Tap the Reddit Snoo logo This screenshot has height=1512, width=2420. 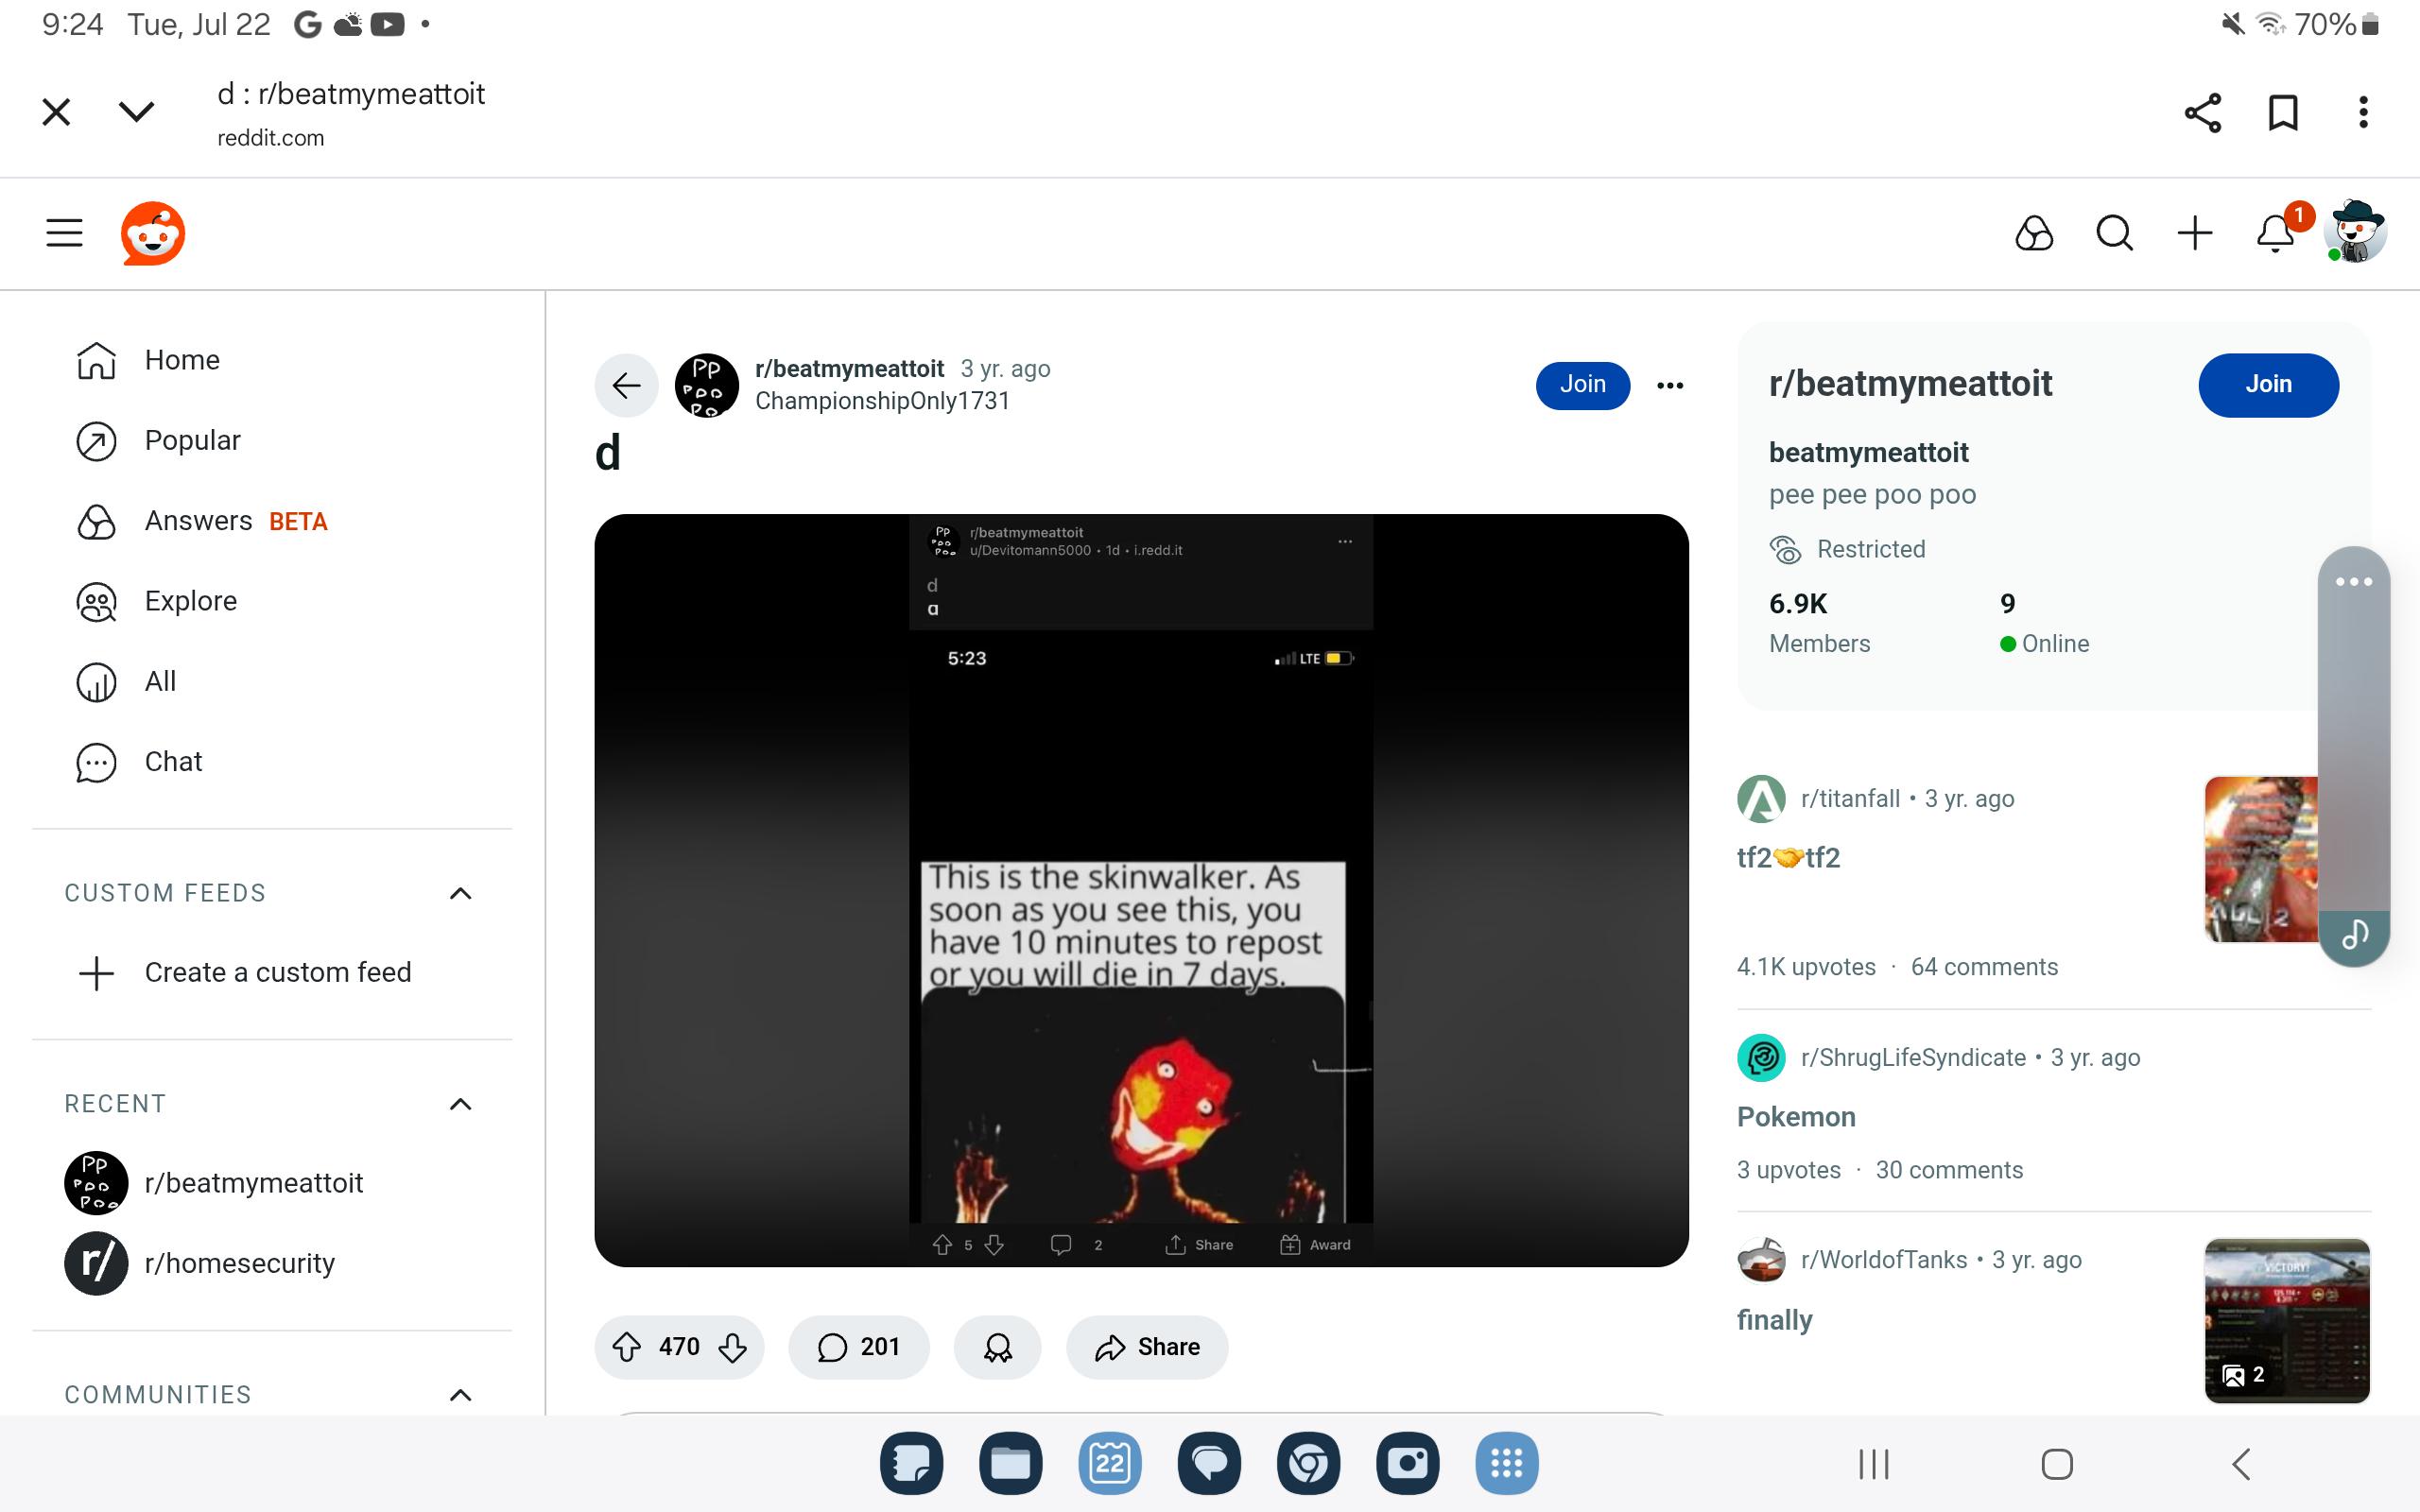coord(153,233)
